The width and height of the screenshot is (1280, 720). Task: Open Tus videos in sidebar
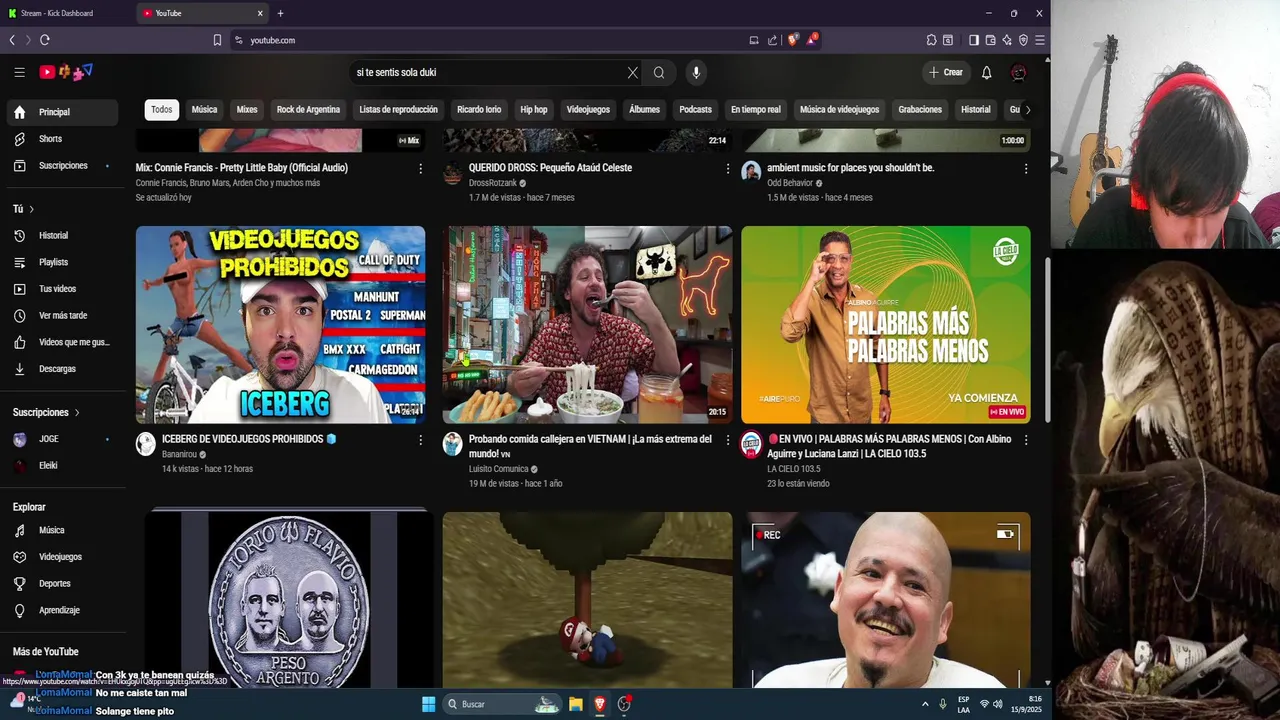coord(62,289)
